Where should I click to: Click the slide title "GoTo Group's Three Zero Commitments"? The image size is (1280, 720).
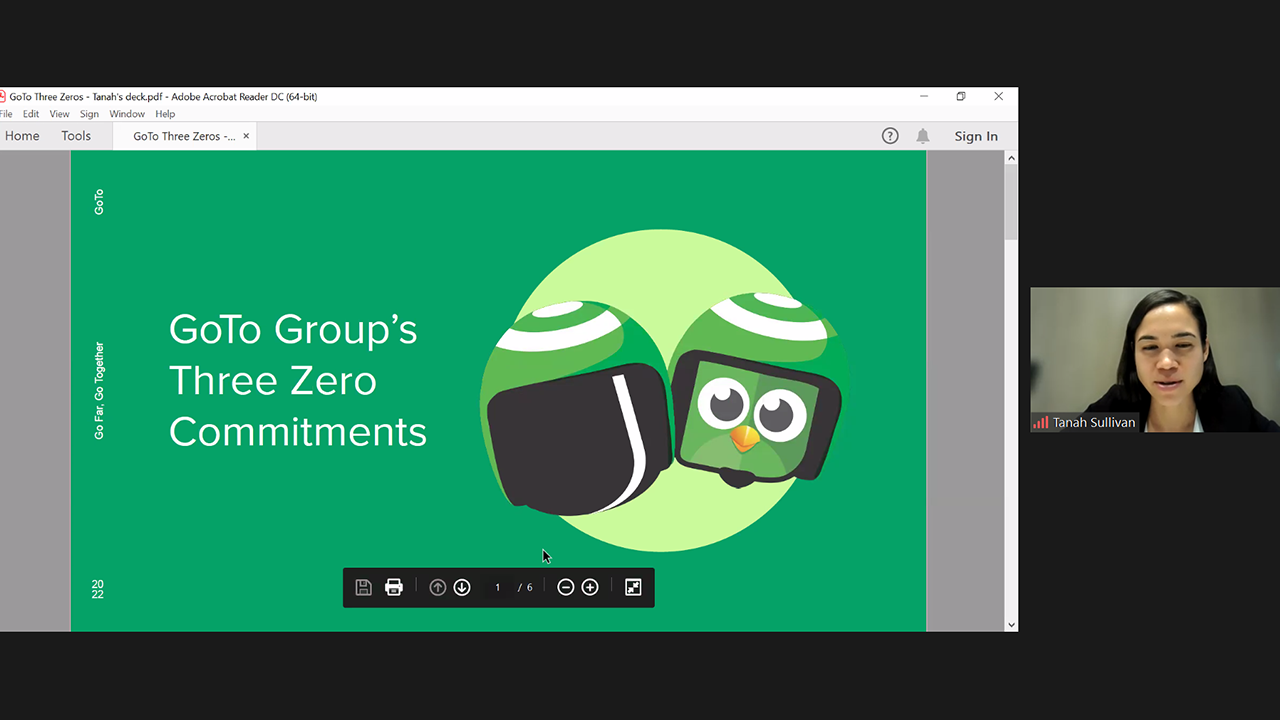pyautogui.click(x=298, y=380)
